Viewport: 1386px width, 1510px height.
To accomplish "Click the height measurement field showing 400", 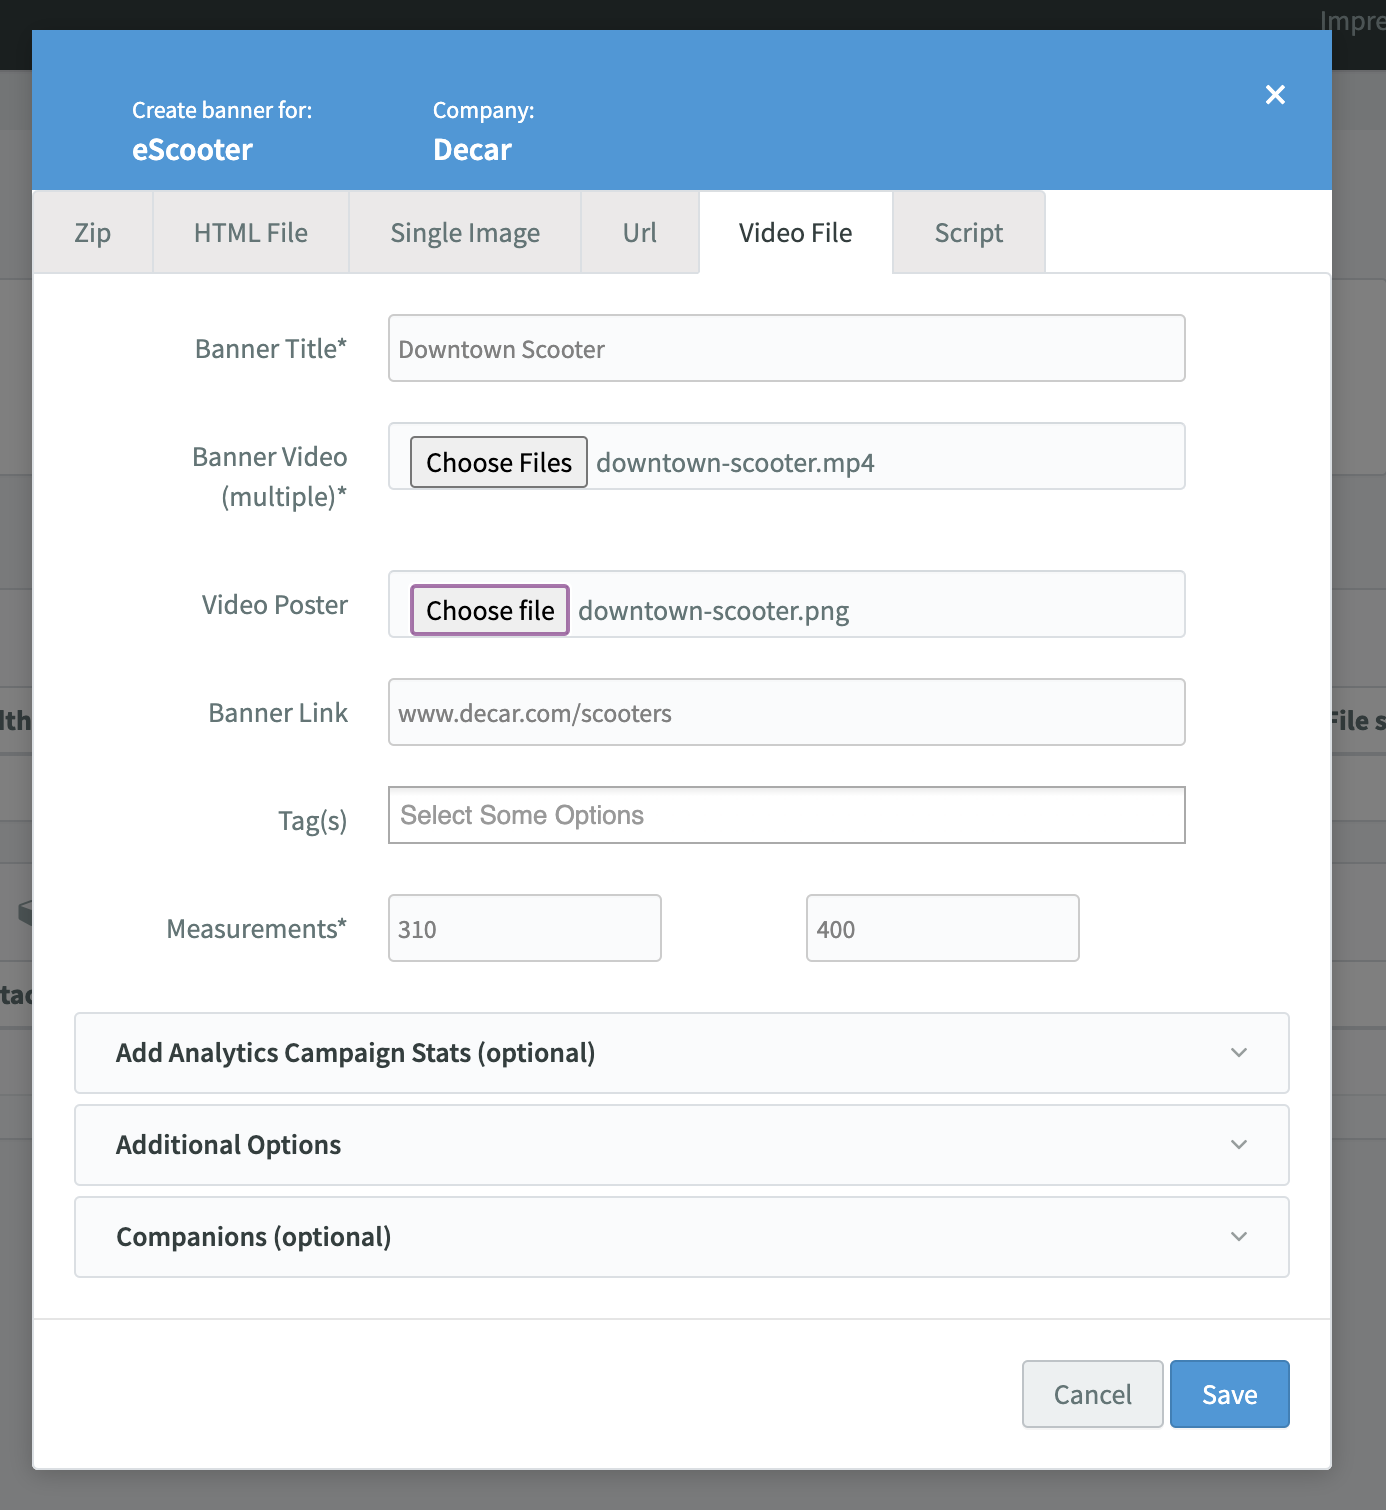I will coord(942,929).
